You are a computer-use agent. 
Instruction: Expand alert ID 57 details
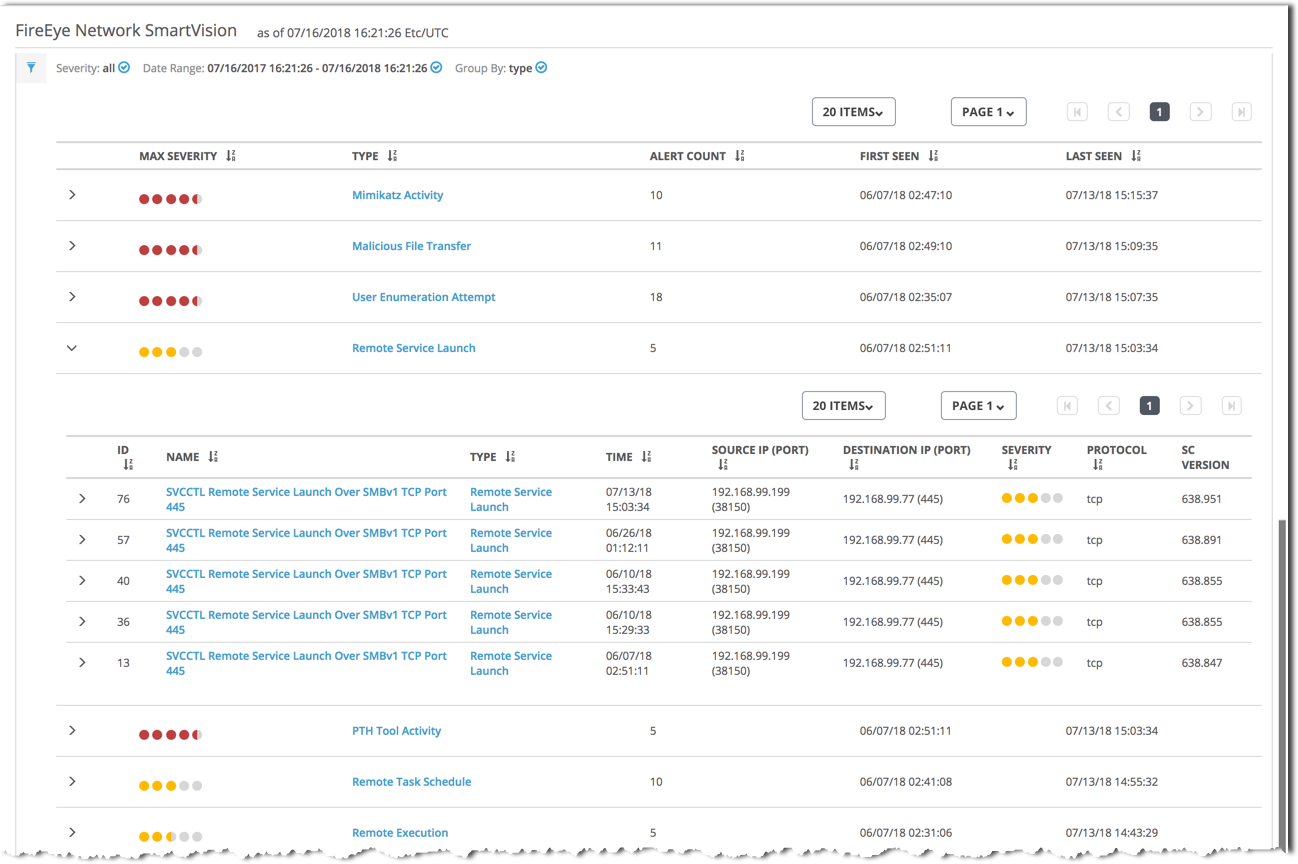[82, 540]
